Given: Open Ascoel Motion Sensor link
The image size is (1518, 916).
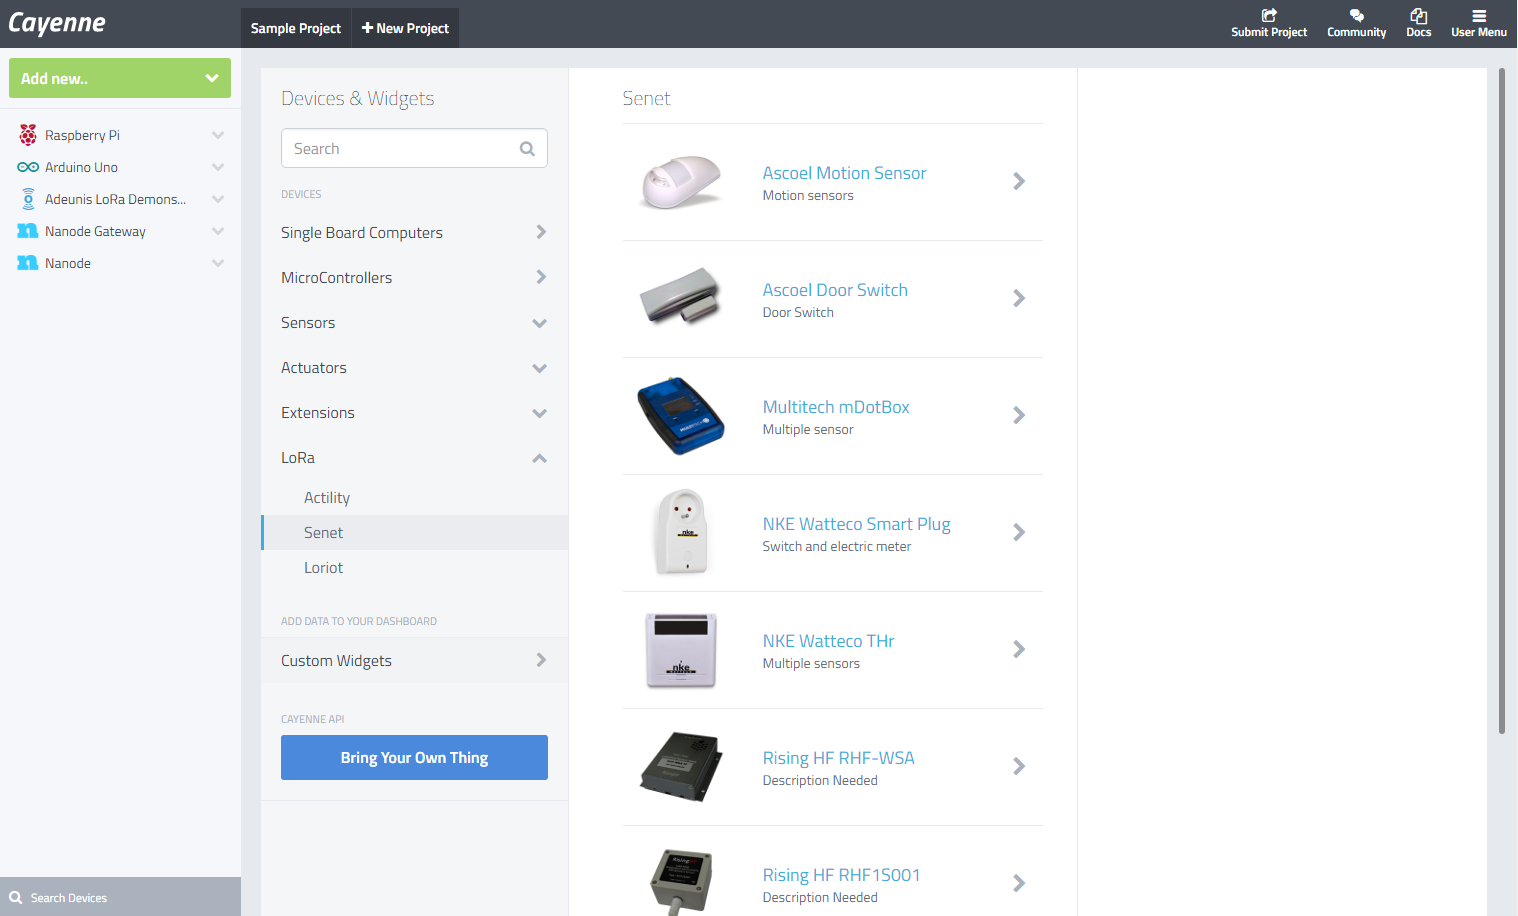Looking at the screenshot, I should coord(844,173).
